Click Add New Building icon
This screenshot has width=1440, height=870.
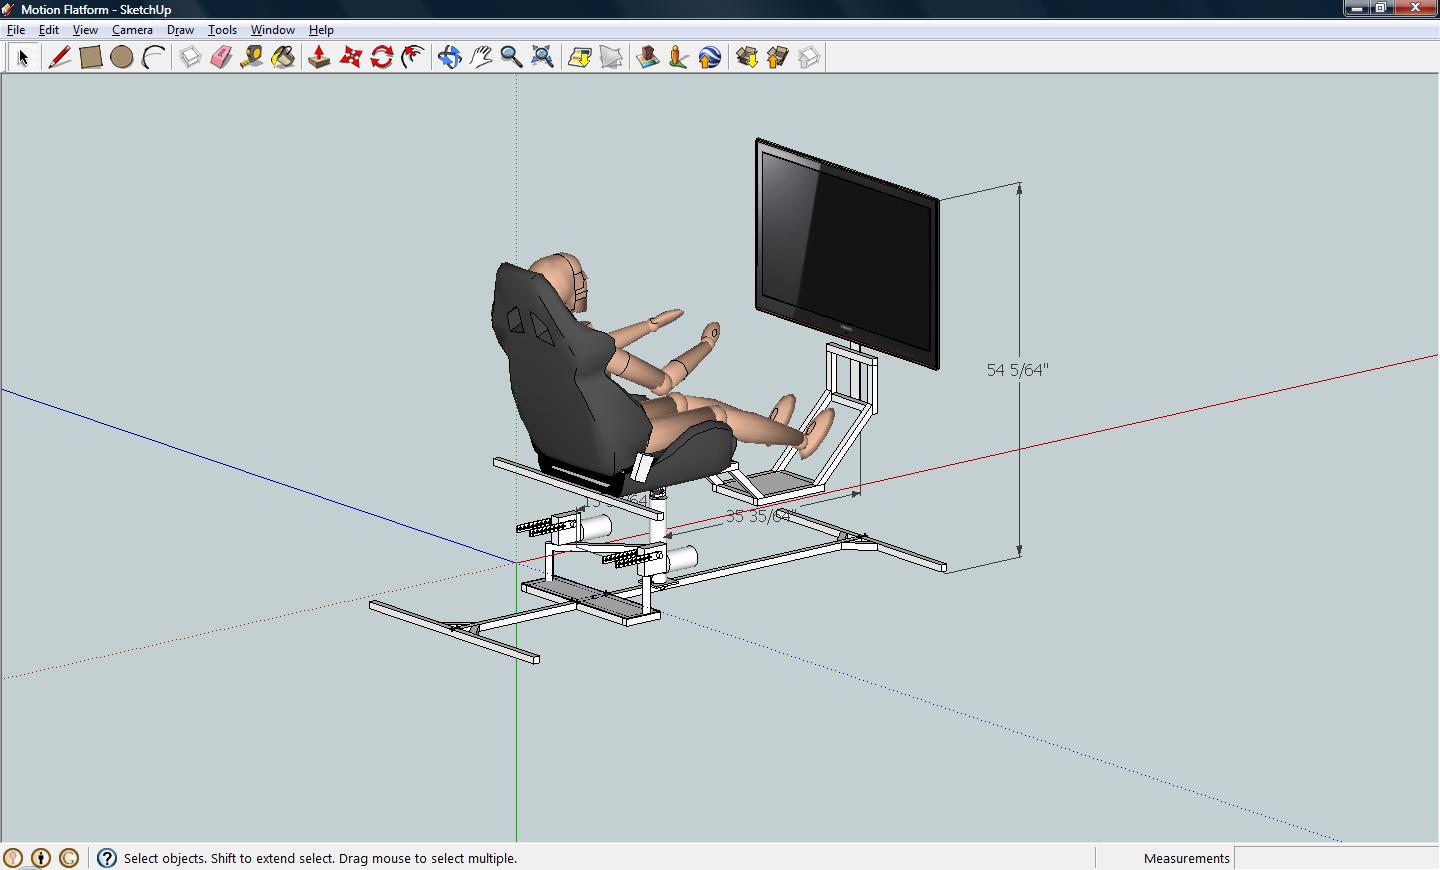[x=648, y=57]
